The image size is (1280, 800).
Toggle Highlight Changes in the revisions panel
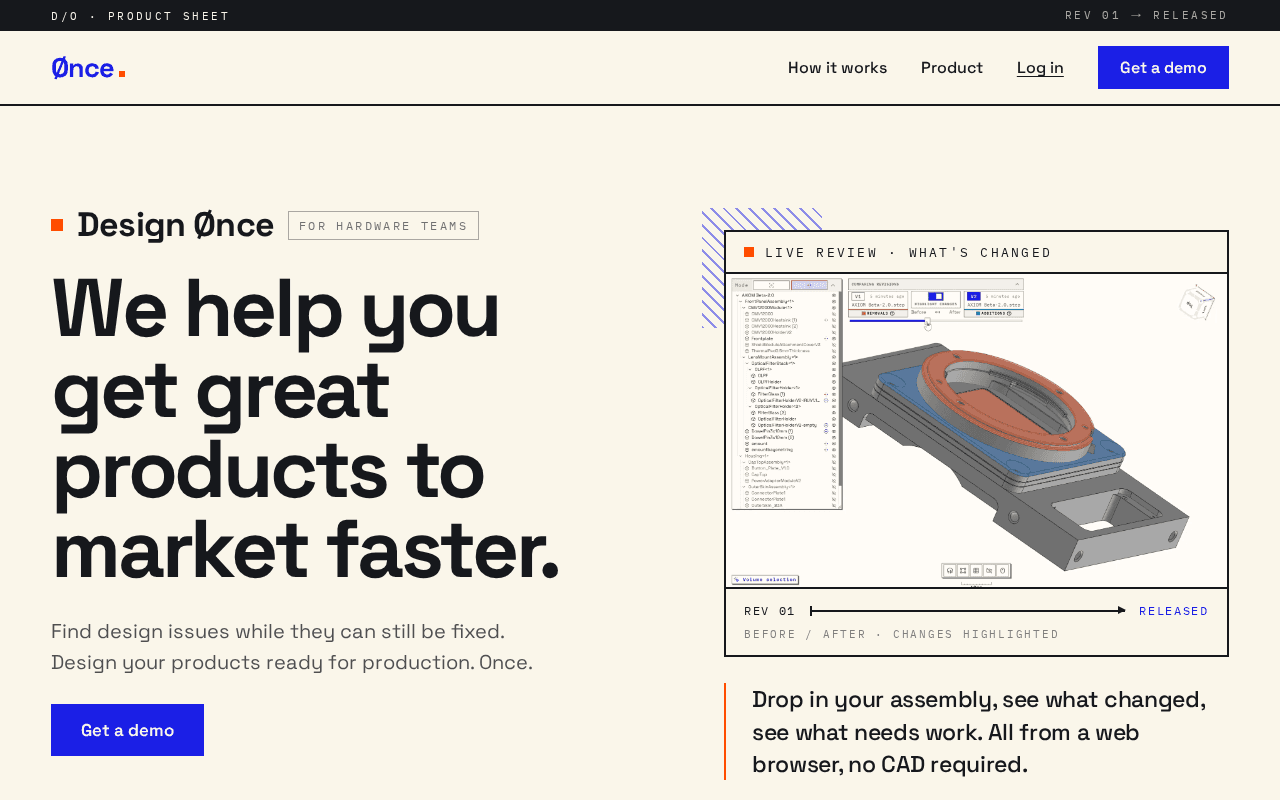(936, 297)
